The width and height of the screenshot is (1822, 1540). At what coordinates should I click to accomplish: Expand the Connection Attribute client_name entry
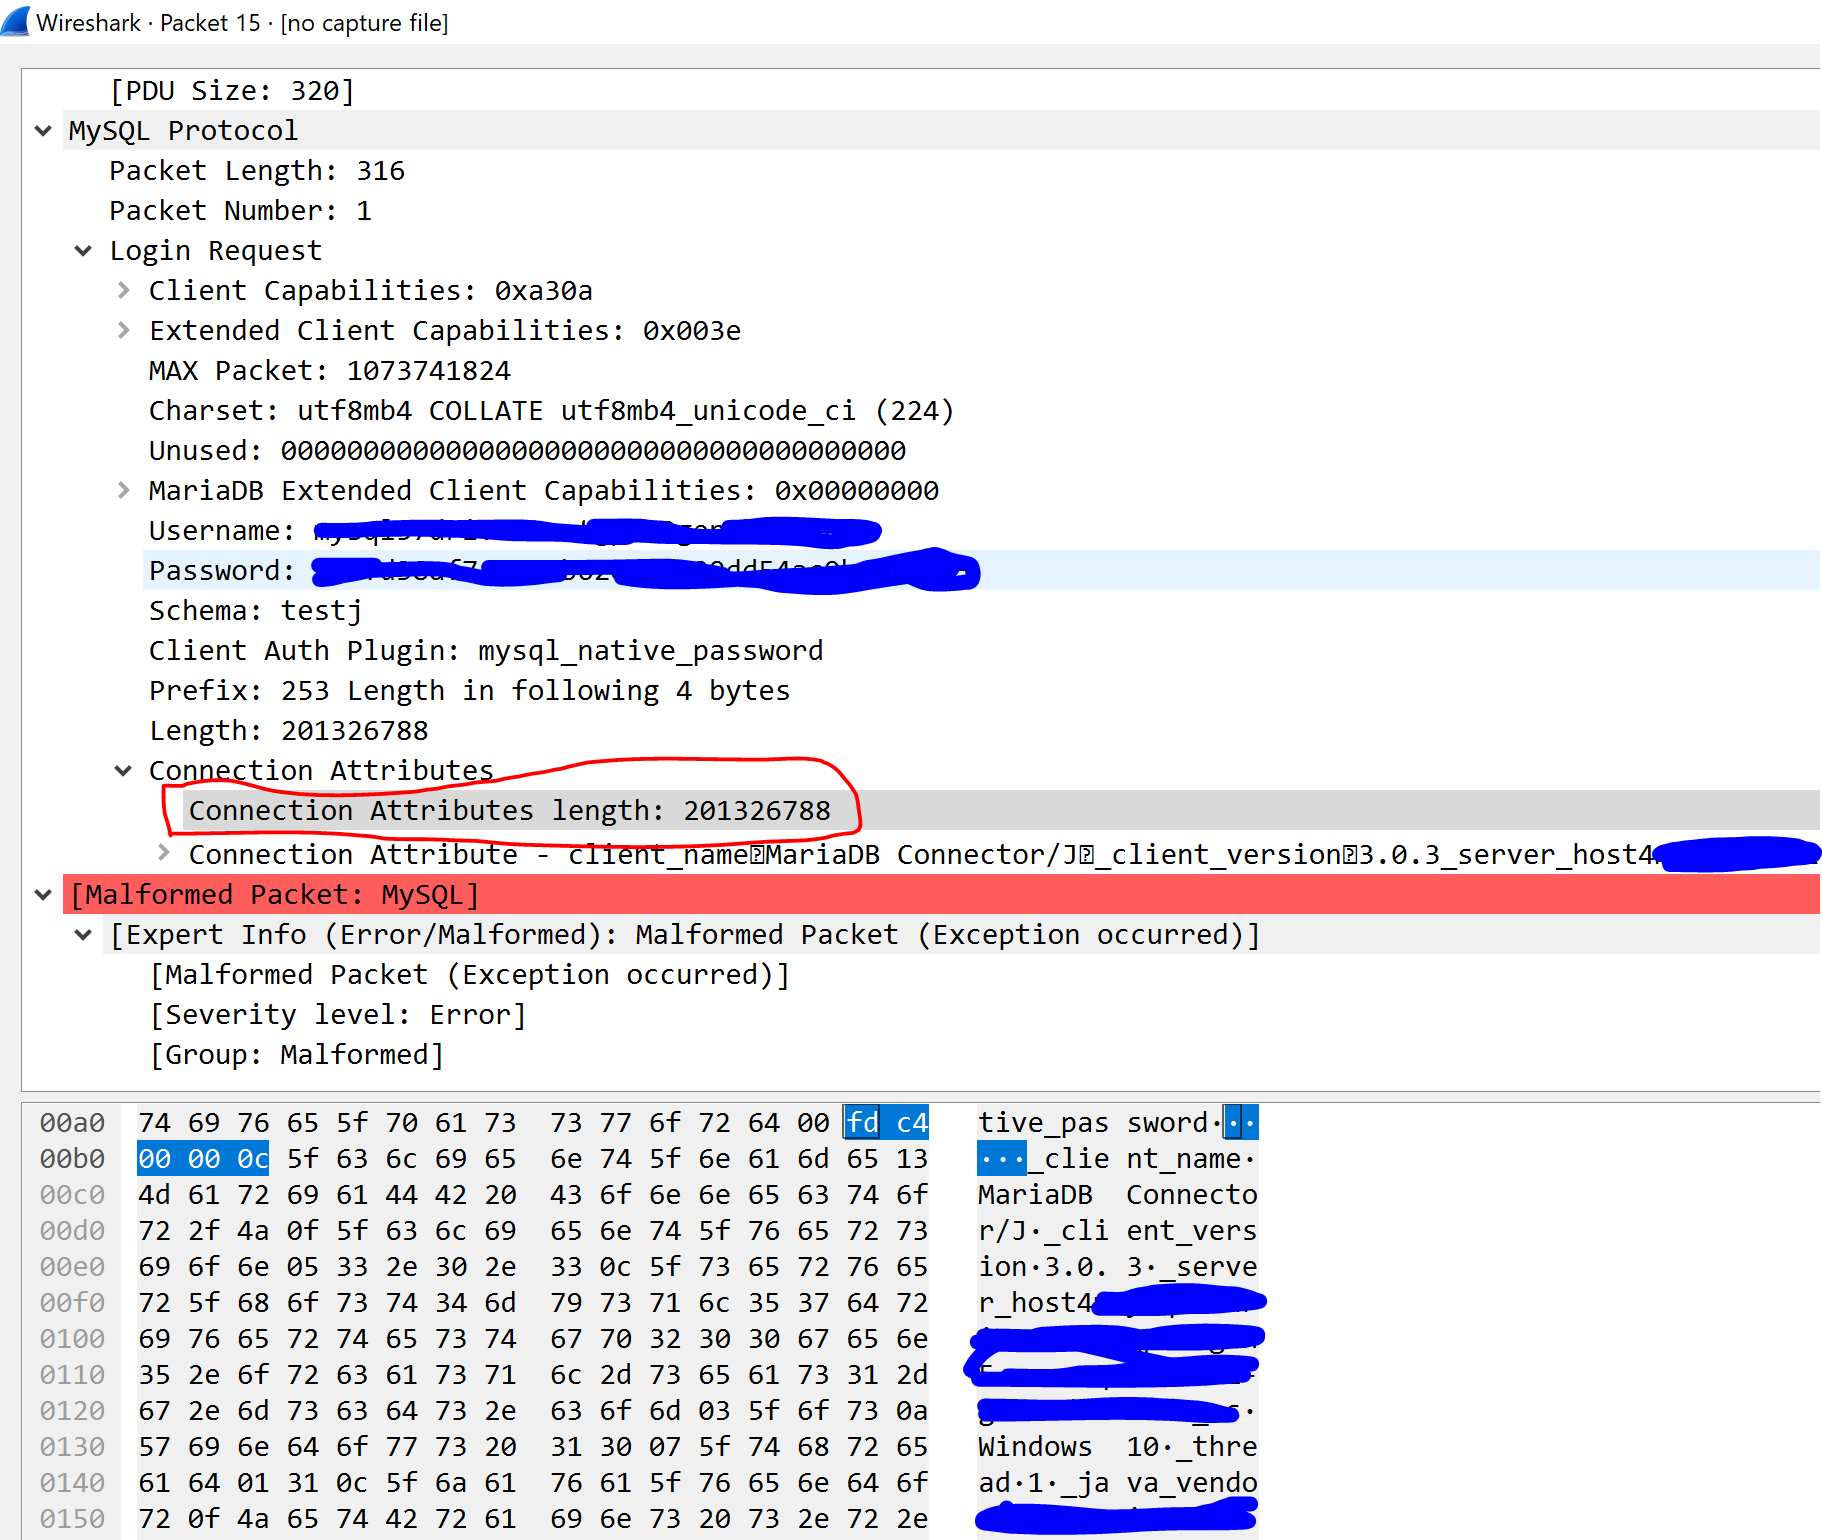[164, 853]
